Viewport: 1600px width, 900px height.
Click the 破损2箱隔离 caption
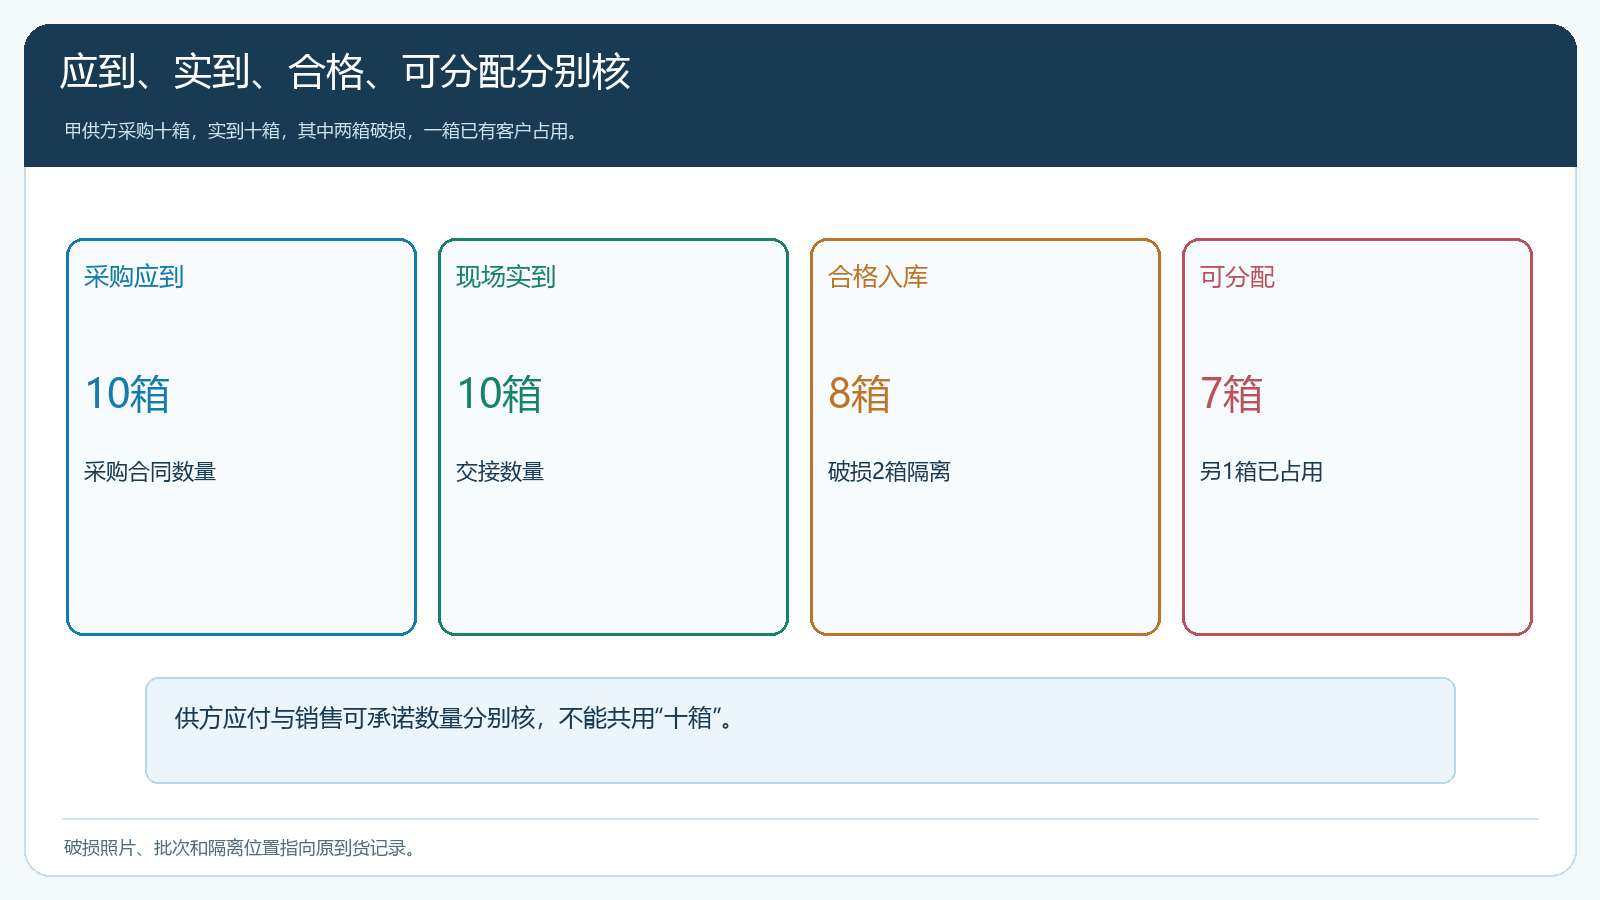[889, 472]
